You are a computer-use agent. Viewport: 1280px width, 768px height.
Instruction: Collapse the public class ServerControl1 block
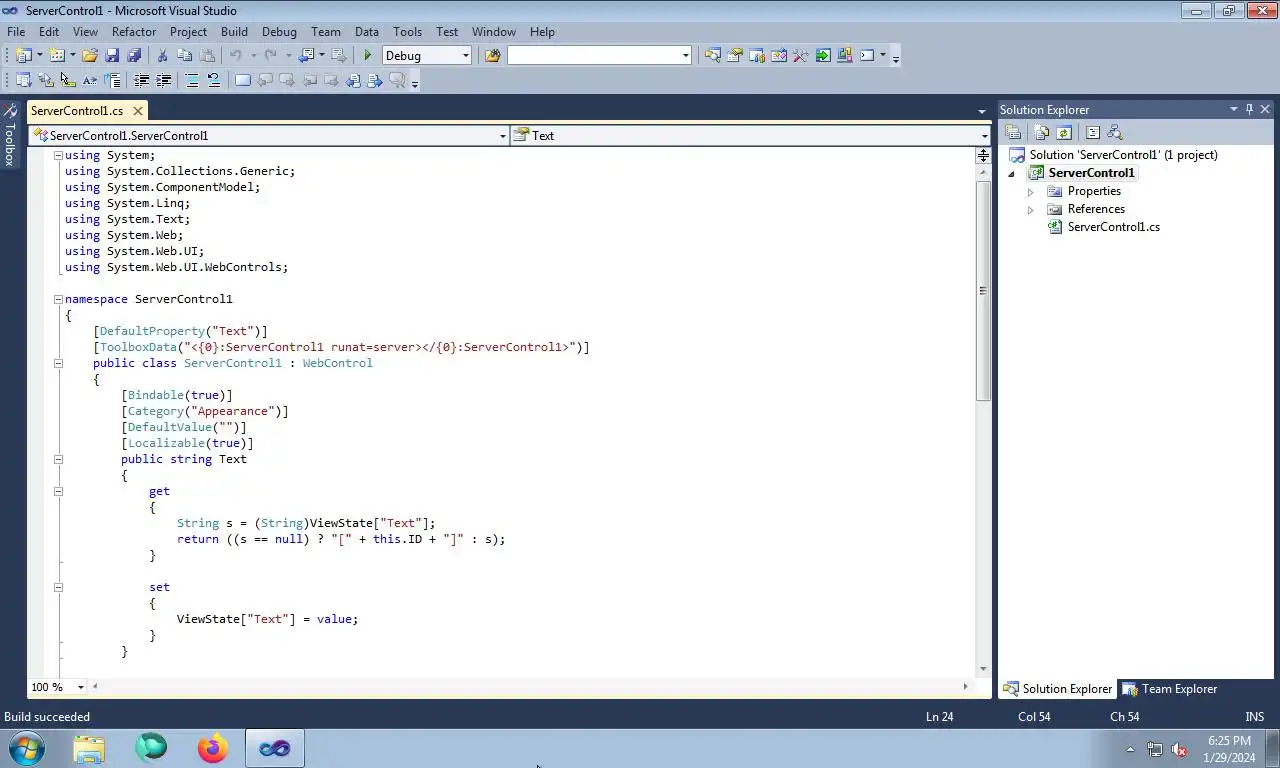coord(58,363)
